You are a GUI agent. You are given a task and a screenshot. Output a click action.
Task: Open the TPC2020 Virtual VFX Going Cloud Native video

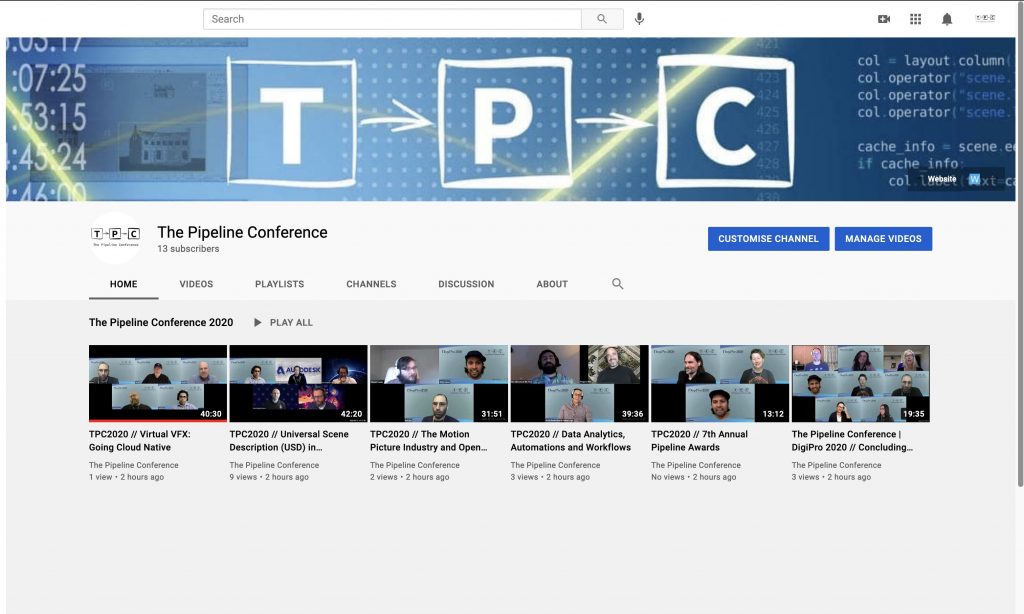click(157, 382)
